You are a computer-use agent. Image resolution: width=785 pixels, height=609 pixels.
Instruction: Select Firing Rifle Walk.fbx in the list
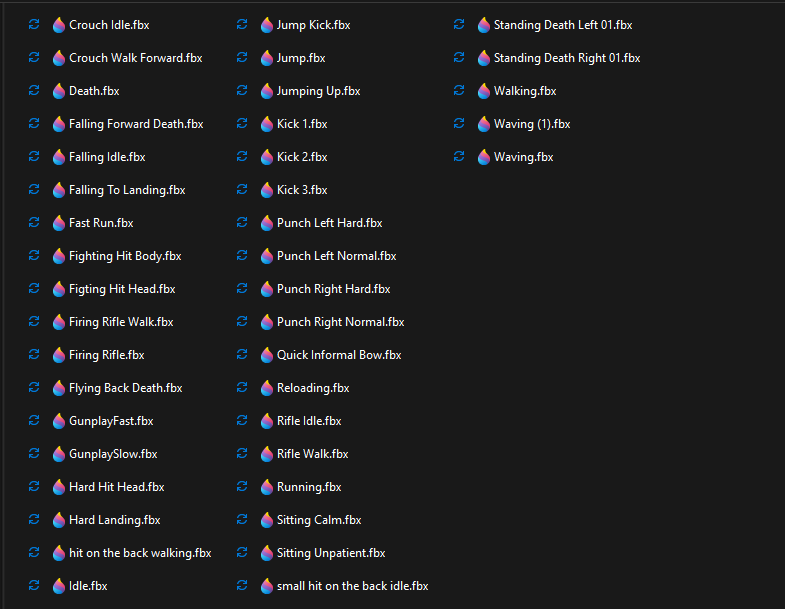[121, 322]
